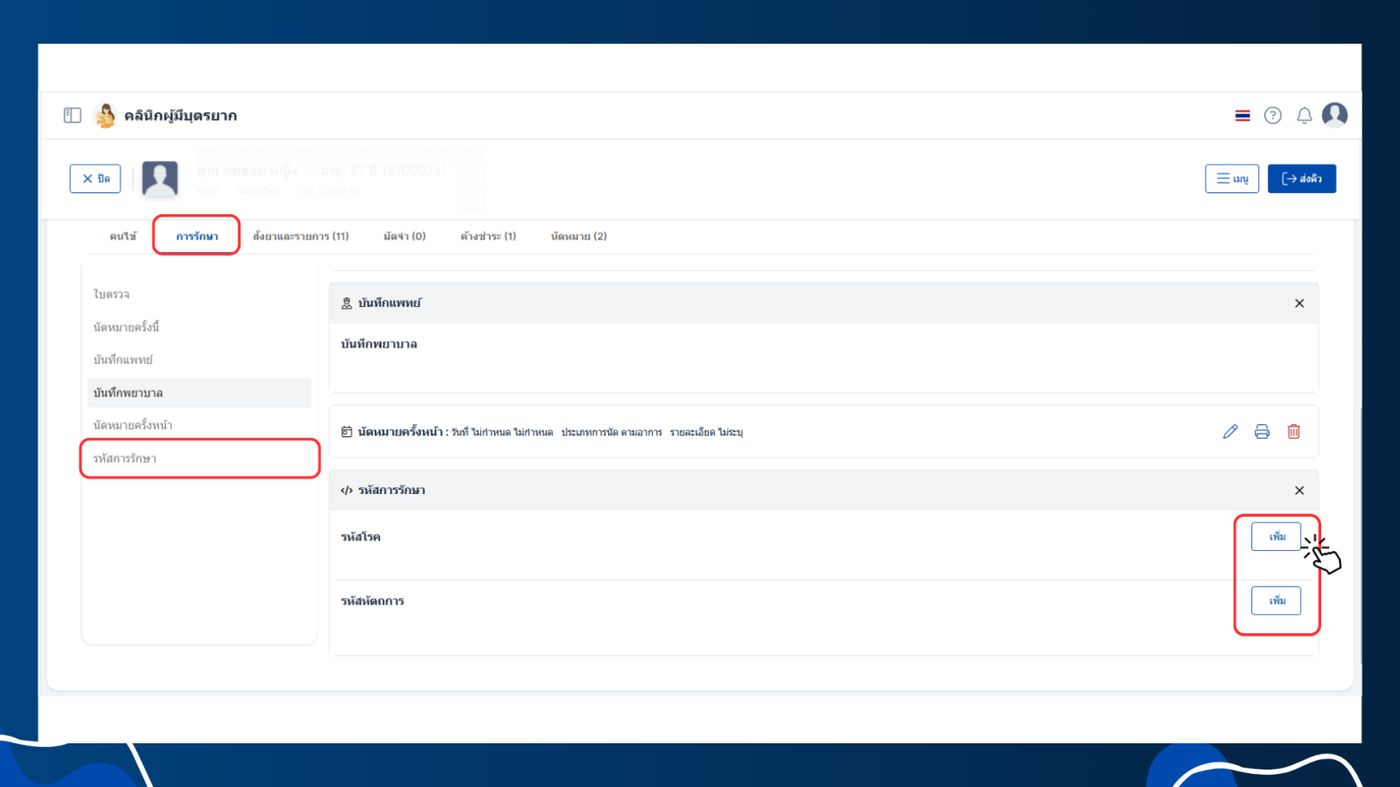Viewport: 1400px width, 787px height.
Task: Open the ค้างชำระ (1) tab
Action: (488, 237)
